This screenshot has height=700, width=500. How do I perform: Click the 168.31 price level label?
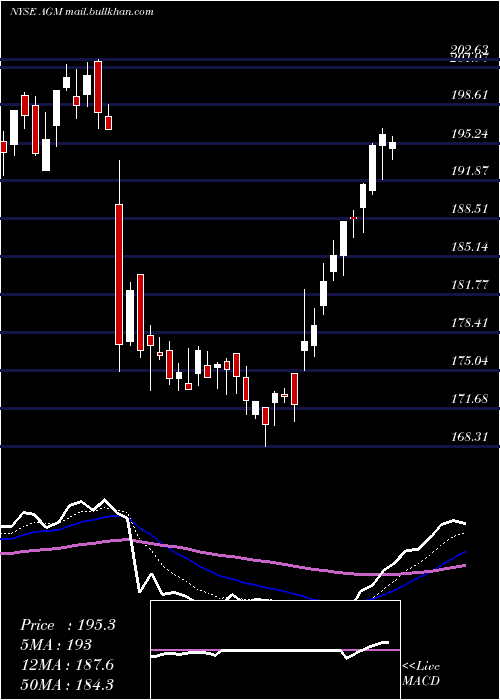pyautogui.click(x=470, y=436)
